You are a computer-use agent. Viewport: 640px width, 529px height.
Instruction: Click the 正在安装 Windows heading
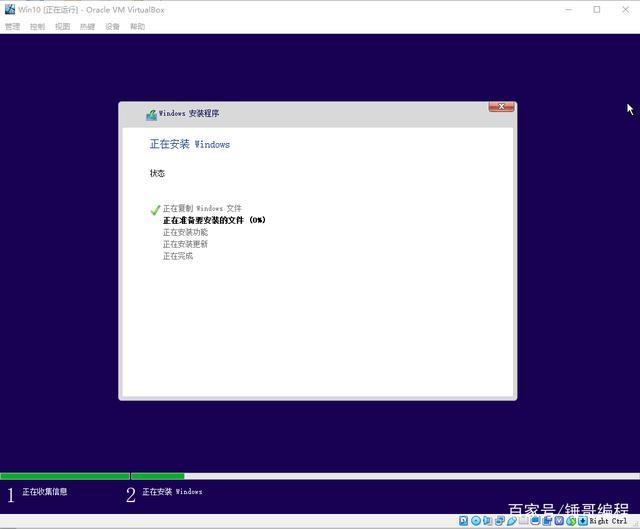[x=190, y=144]
